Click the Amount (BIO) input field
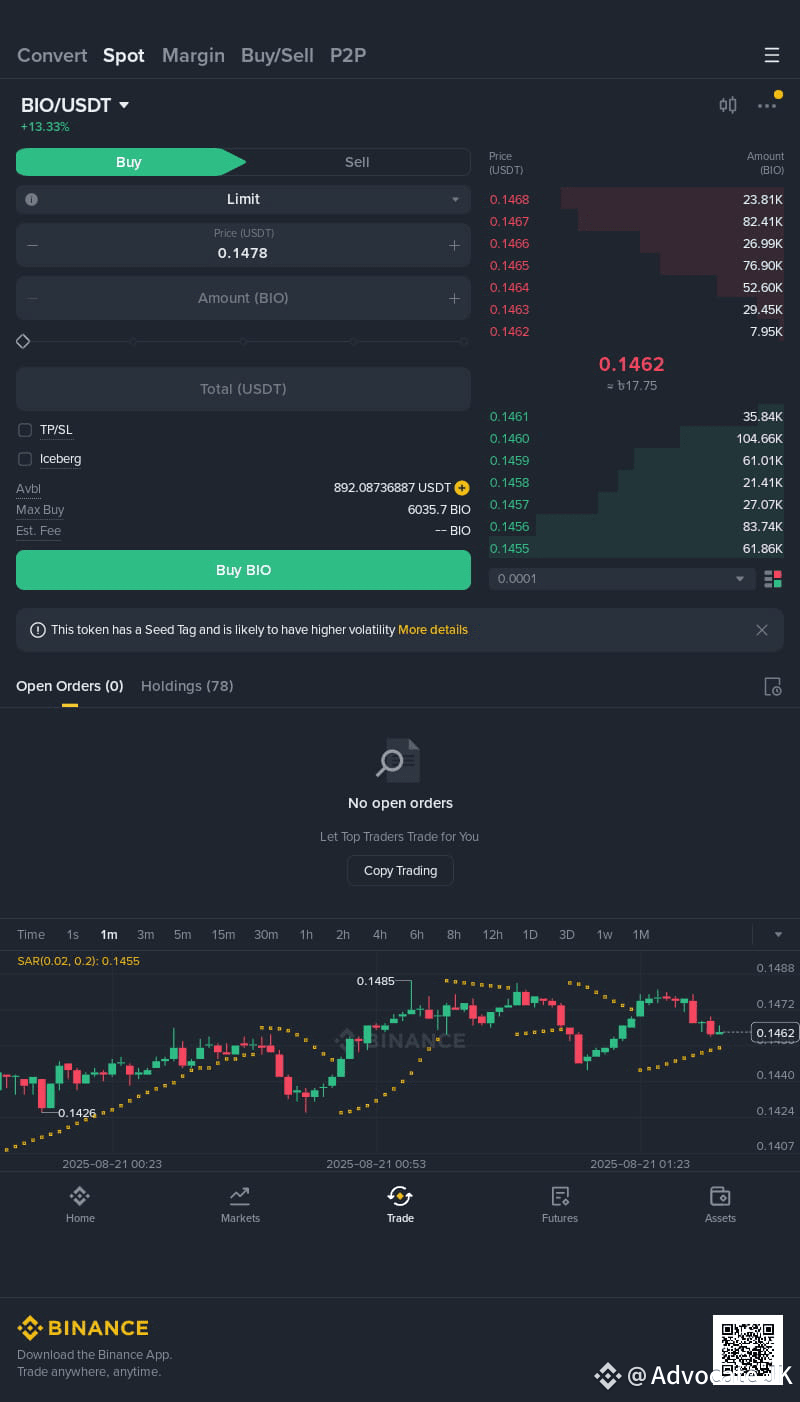This screenshot has width=800, height=1402. 243,298
